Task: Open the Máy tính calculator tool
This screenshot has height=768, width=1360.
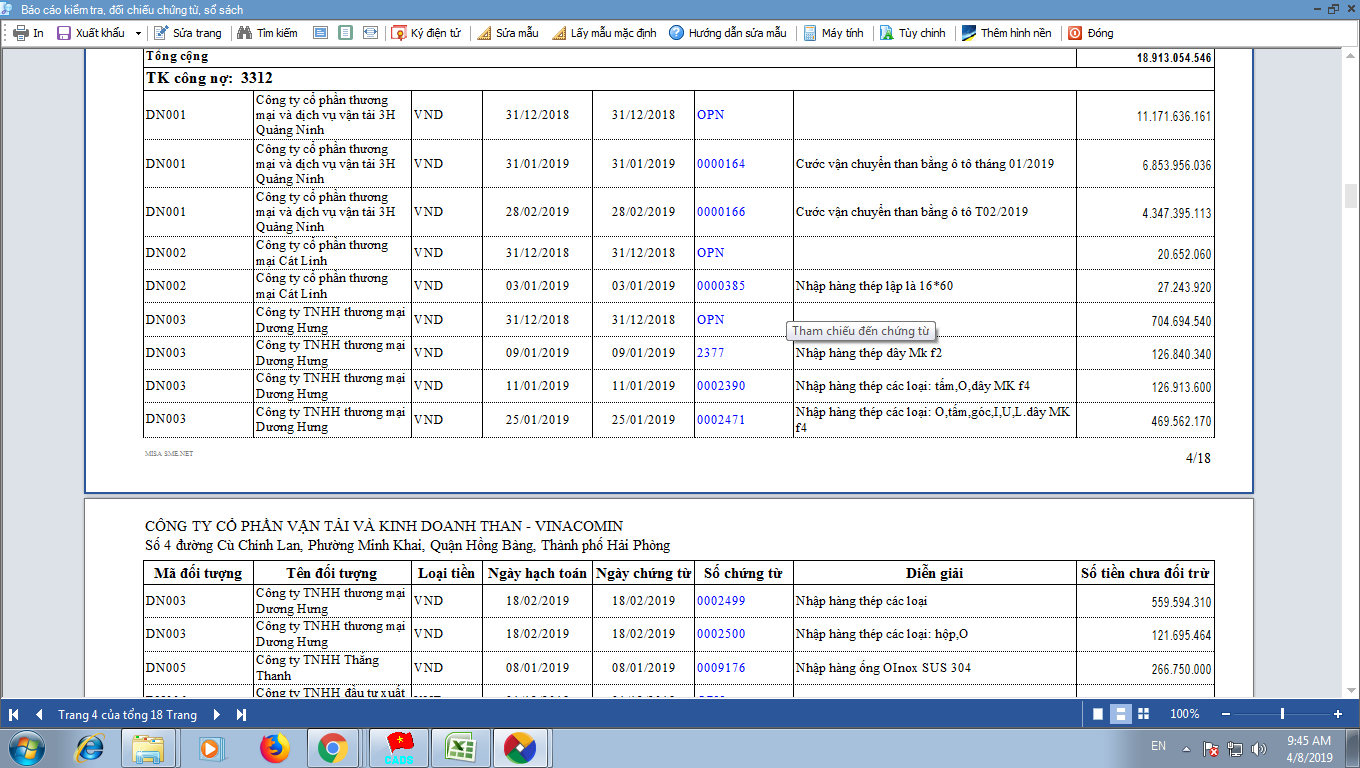Action: [x=810, y=33]
